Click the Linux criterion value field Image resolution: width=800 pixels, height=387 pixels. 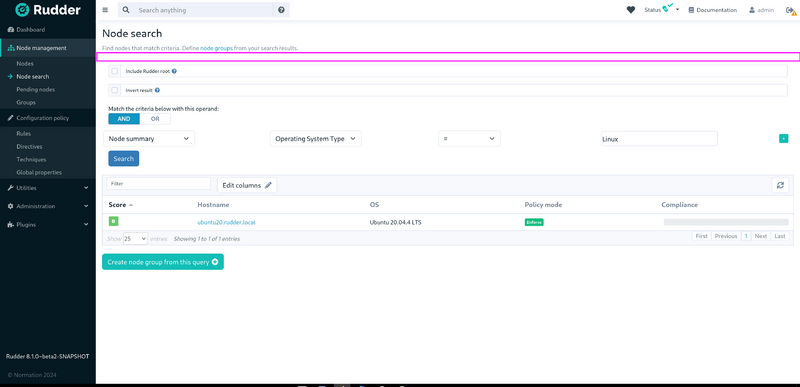pos(659,139)
